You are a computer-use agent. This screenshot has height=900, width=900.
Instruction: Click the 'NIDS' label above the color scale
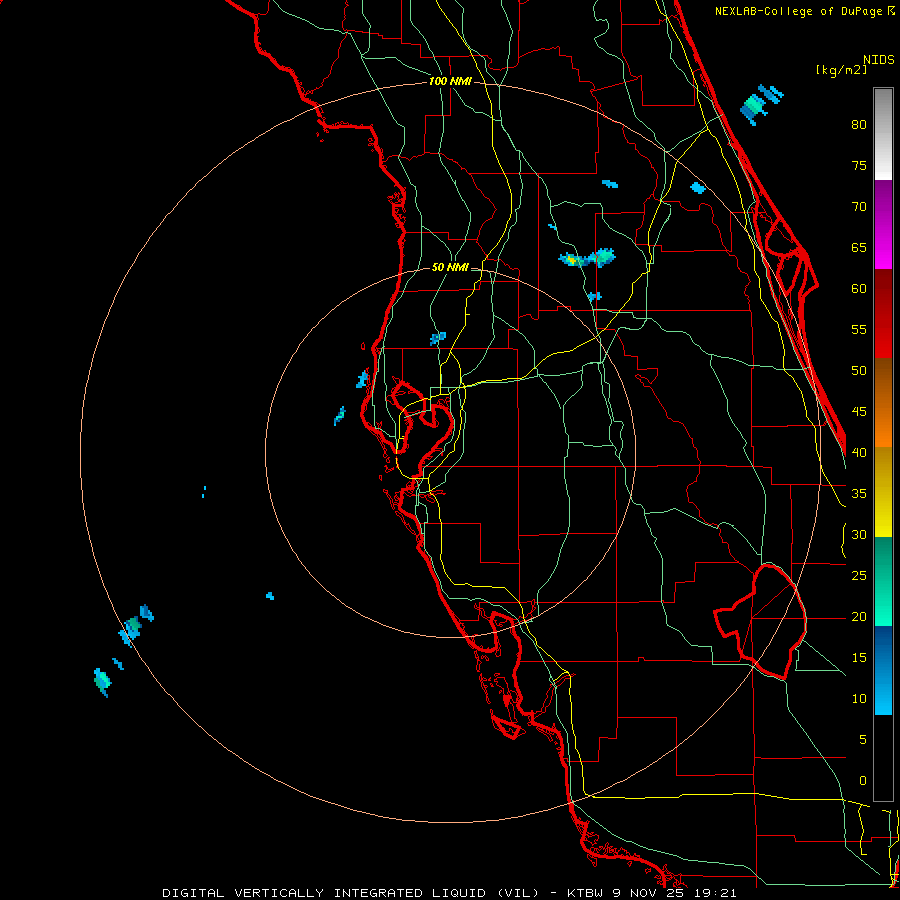878,60
